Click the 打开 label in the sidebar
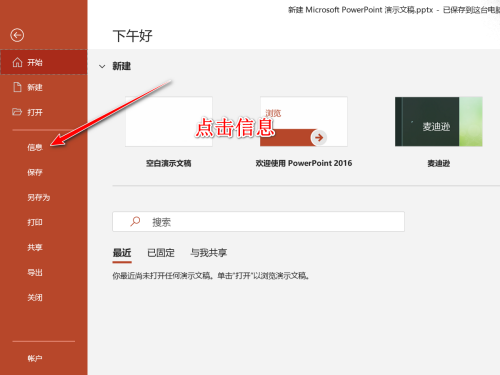This screenshot has height=375, width=500. [35, 112]
